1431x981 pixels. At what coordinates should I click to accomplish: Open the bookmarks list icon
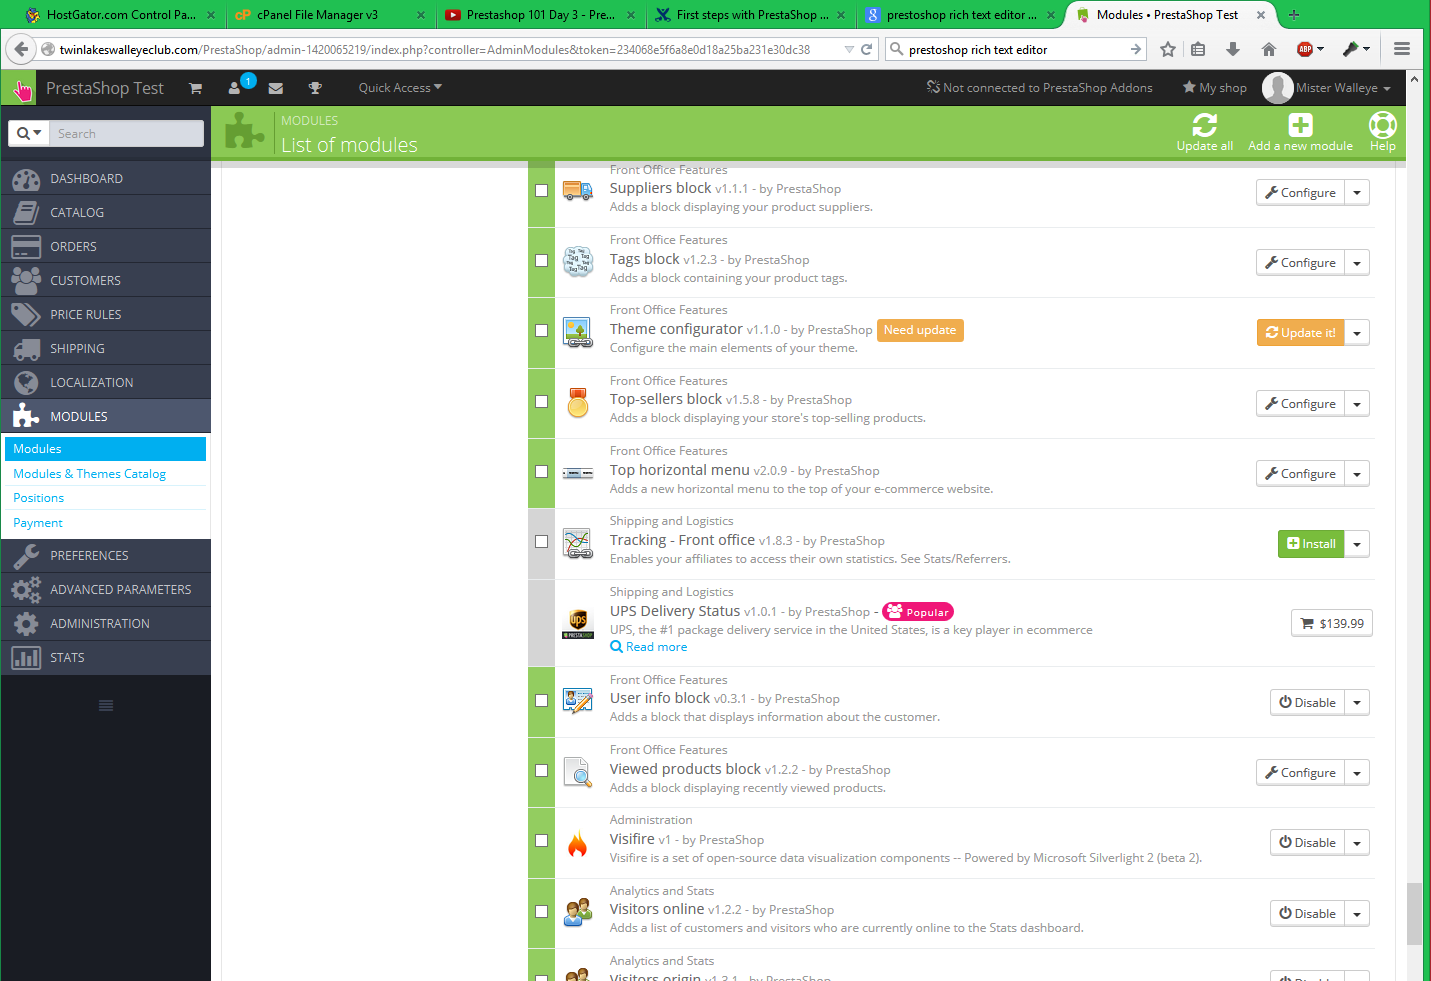point(1198,49)
